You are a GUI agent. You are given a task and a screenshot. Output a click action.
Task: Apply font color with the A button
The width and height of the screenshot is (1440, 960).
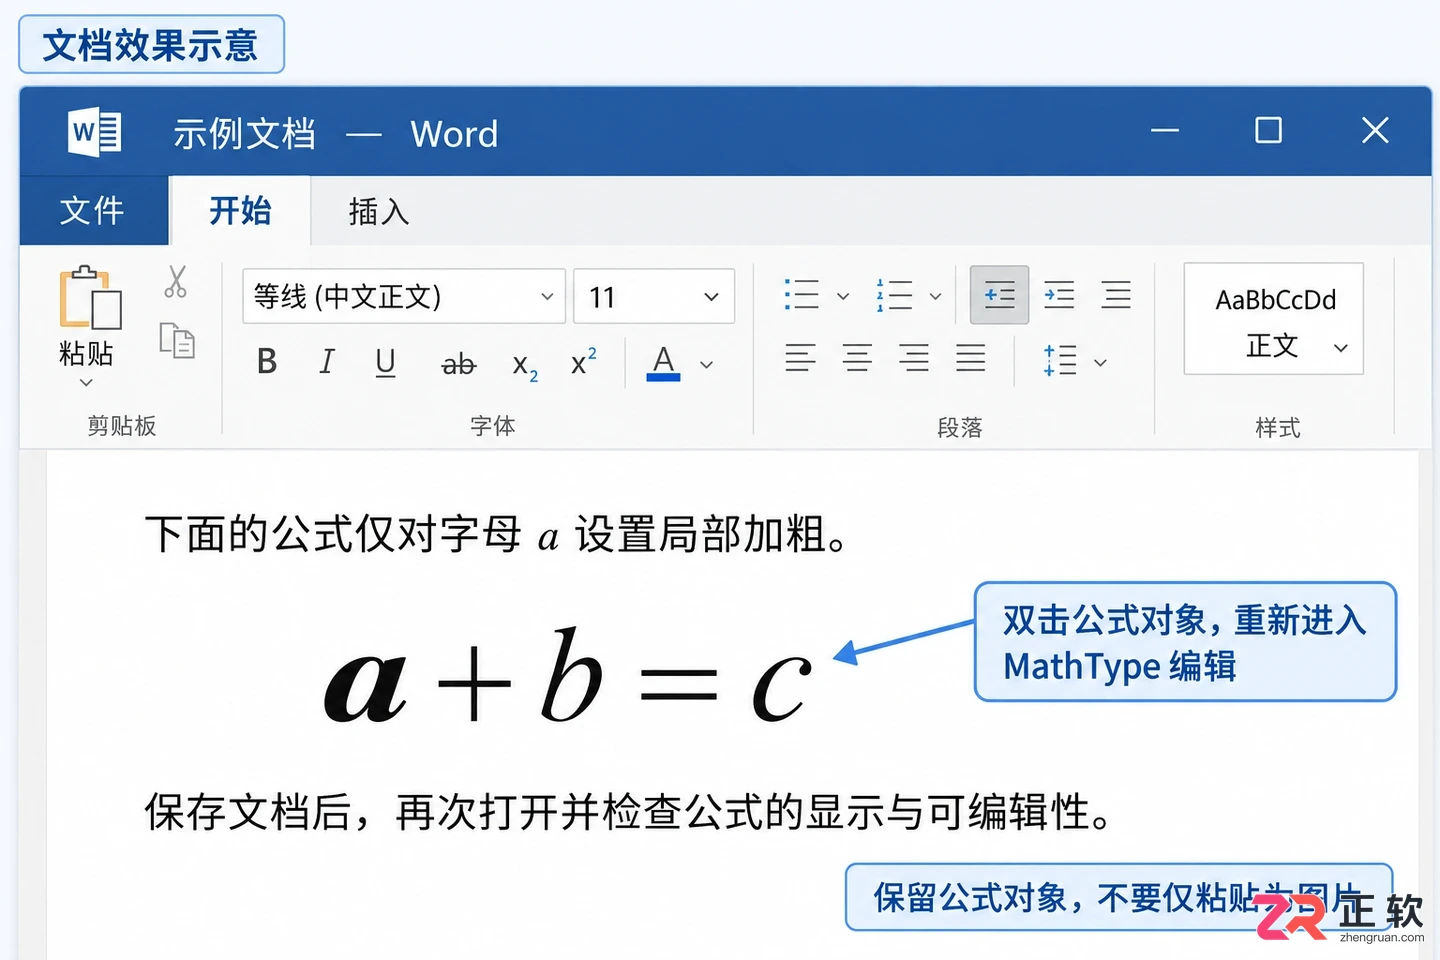(x=664, y=362)
